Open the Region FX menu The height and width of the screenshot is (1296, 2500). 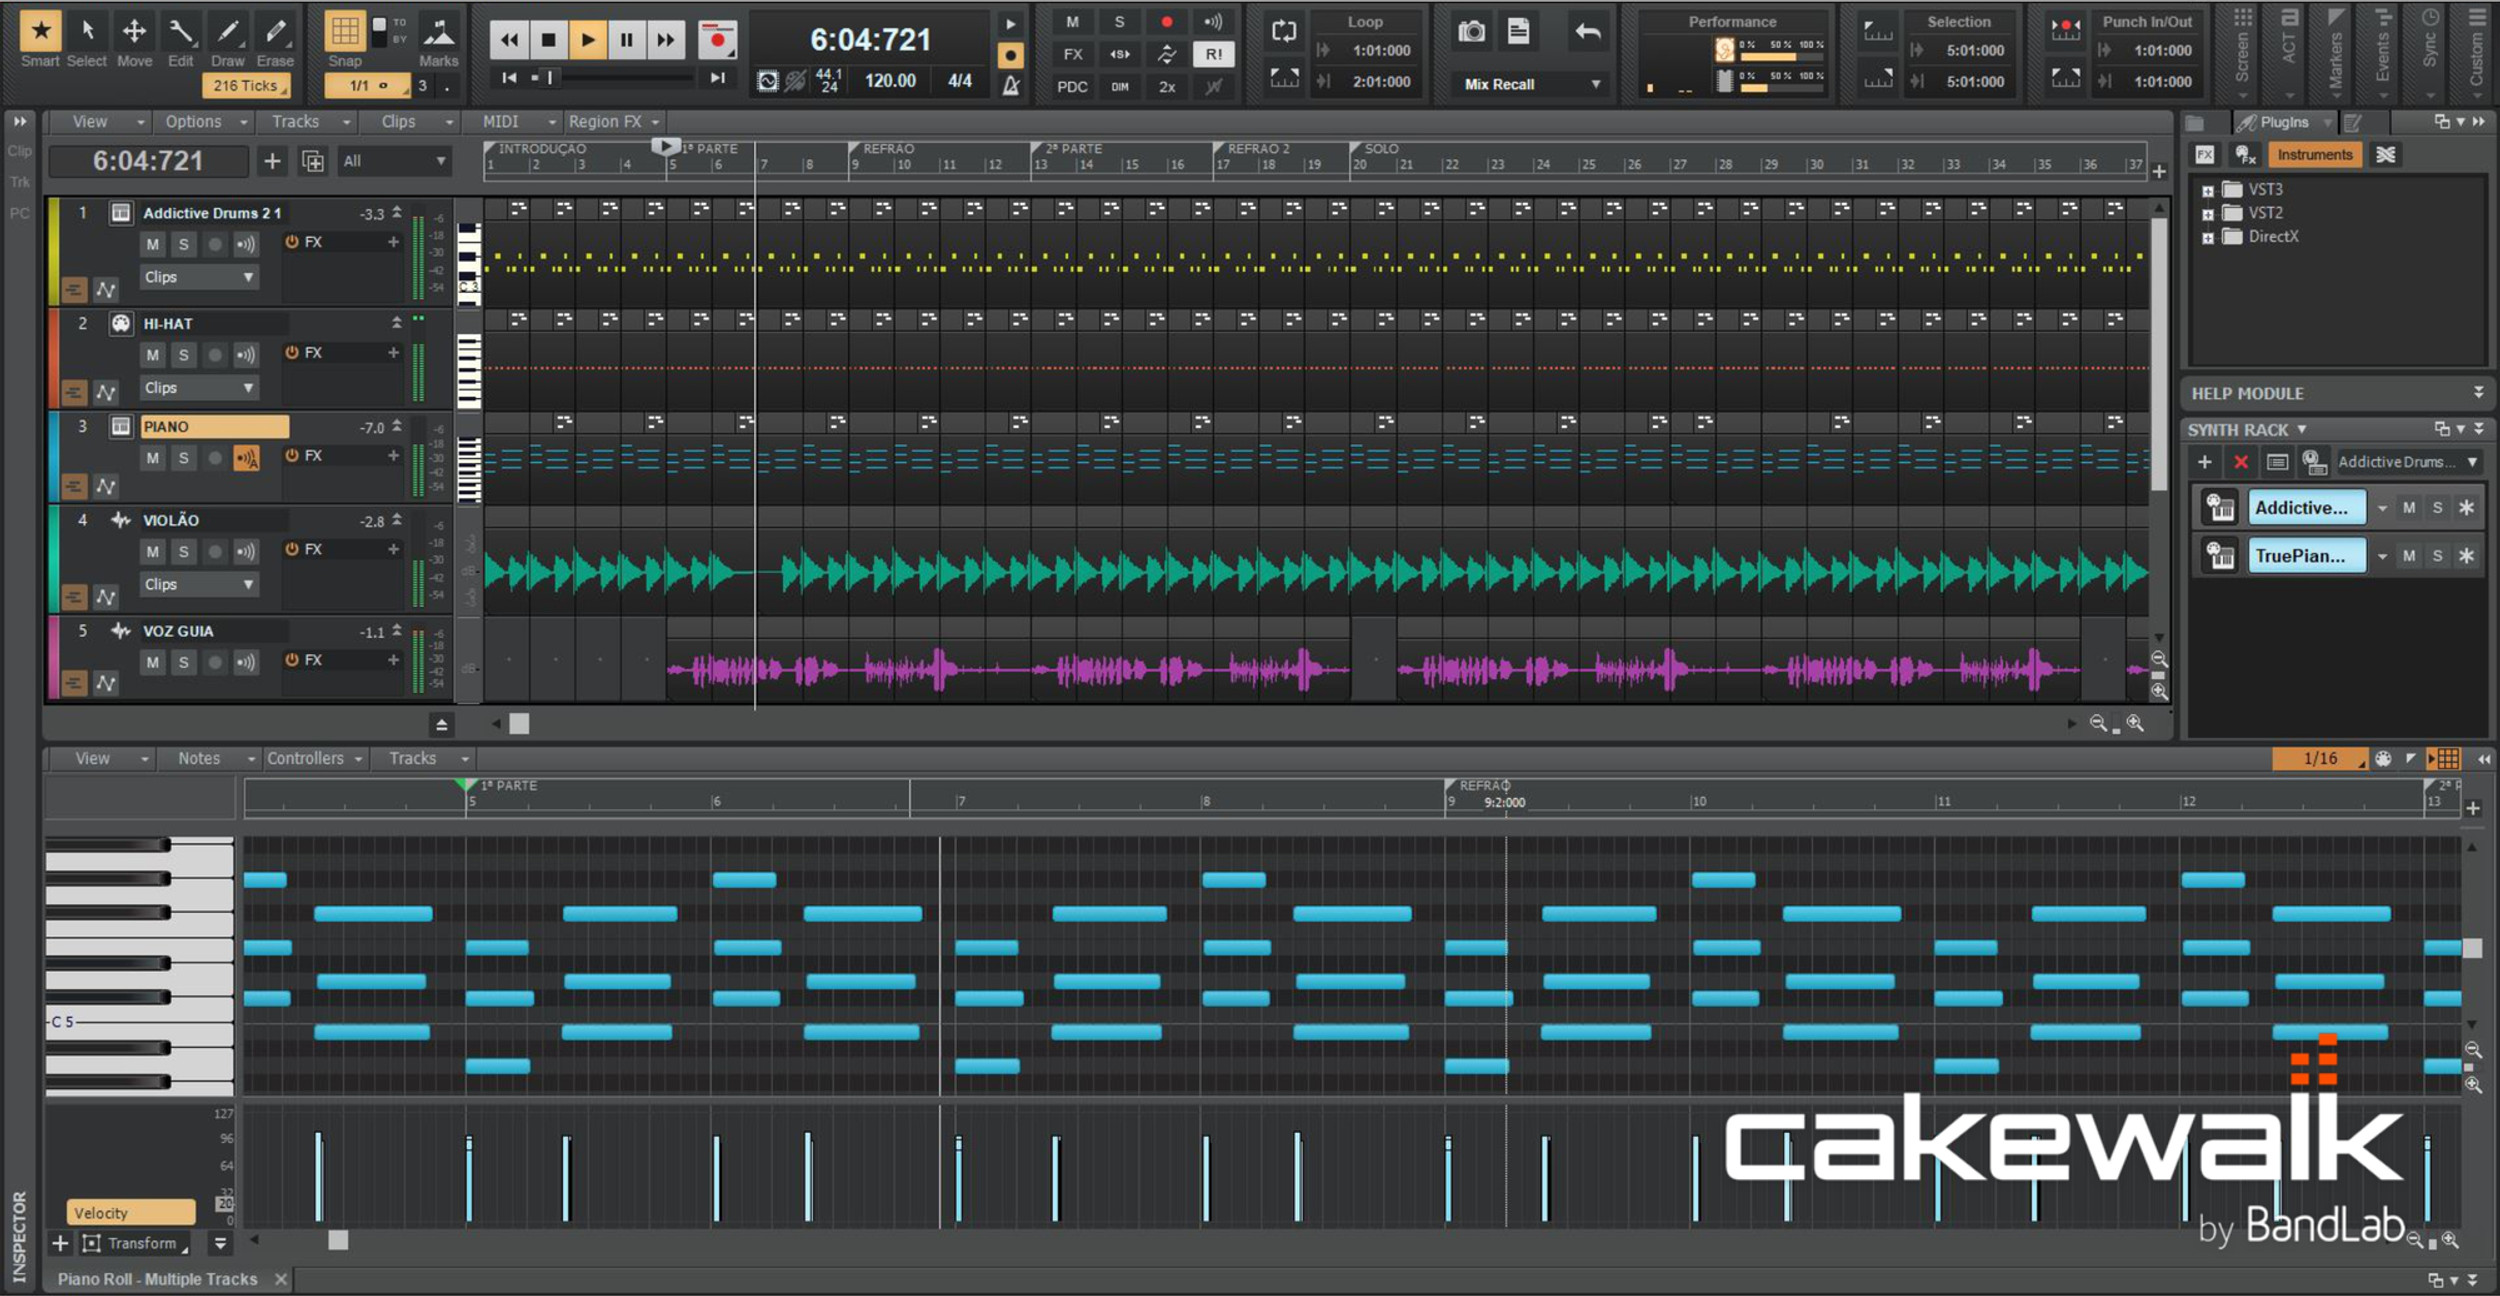pos(613,122)
